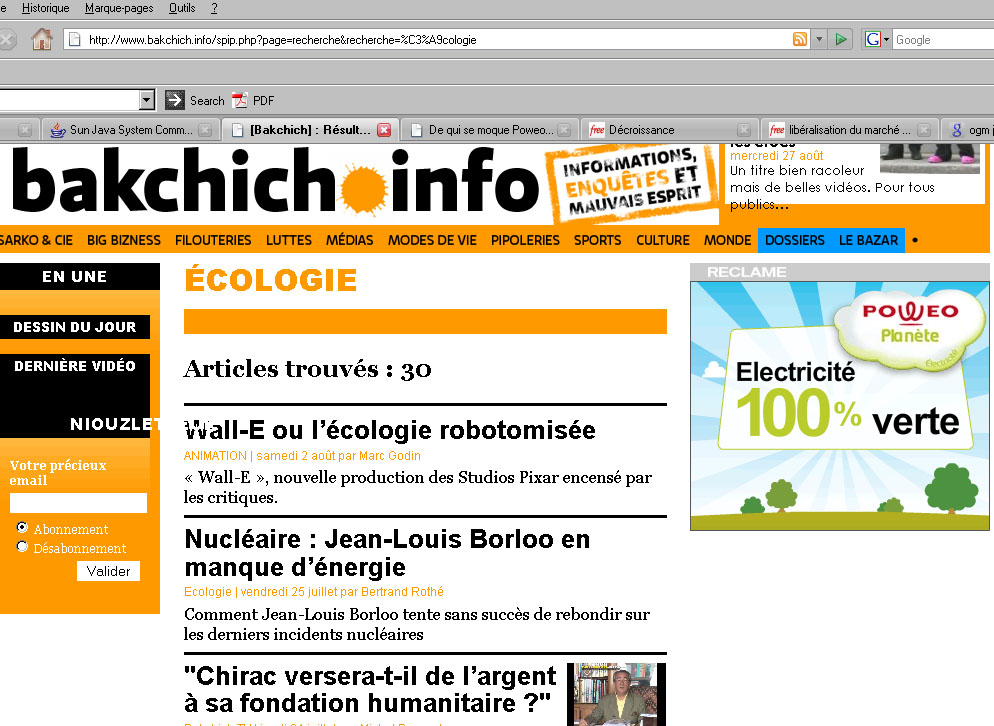The height and width of the screenshot is (726, 994).
Task: Open Wall-E ou l'écologie robotomisée article
Action: [x=390, y=431]
